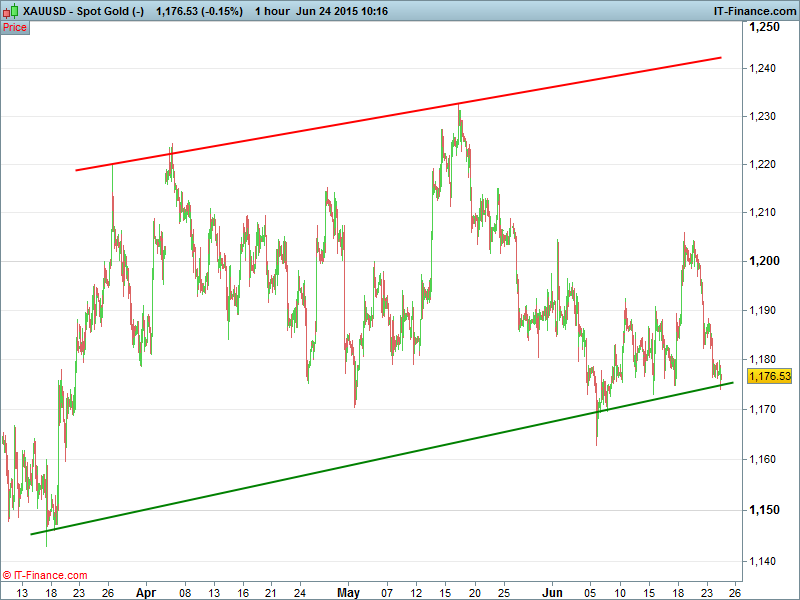
Task: Click the 1,200 price axis label
Action: tap(765, 261)
